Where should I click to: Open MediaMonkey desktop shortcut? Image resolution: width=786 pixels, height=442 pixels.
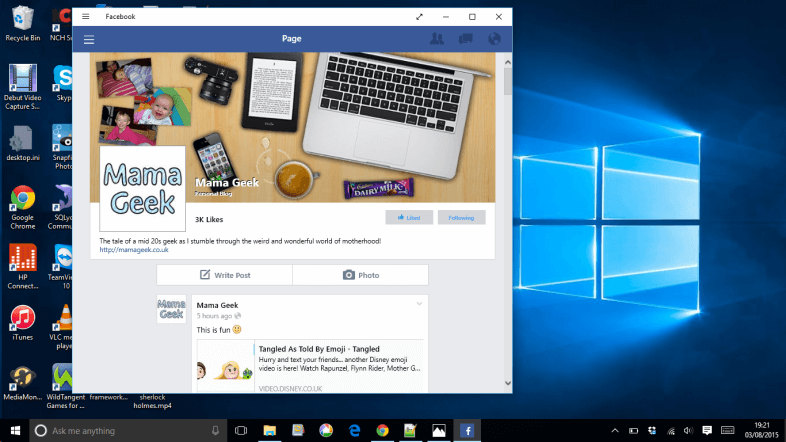(23, 383)
